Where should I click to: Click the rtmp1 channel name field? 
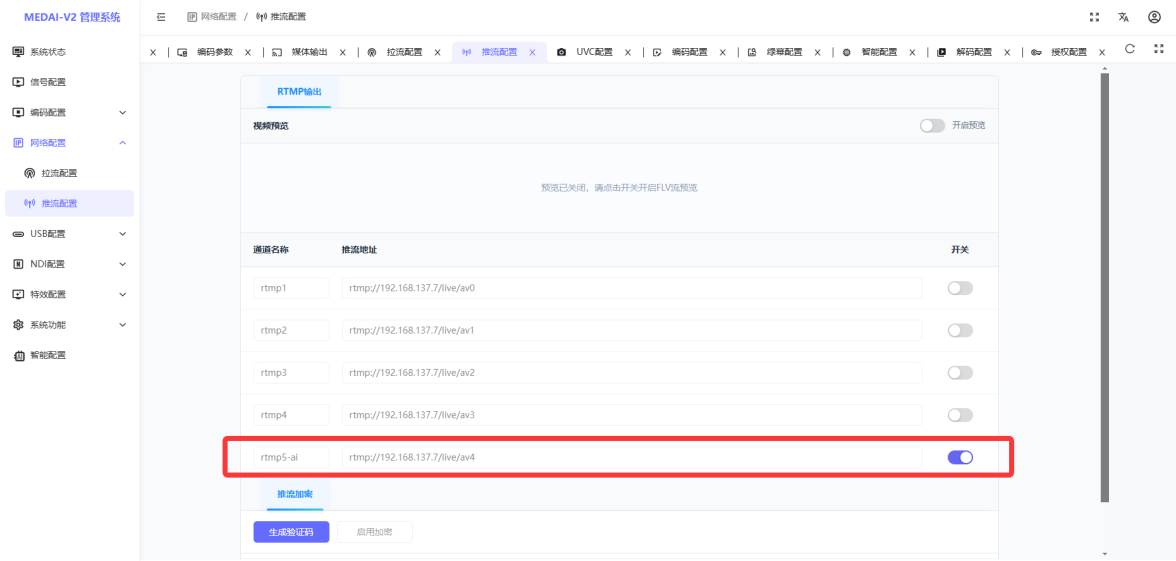tap(291, 288)
